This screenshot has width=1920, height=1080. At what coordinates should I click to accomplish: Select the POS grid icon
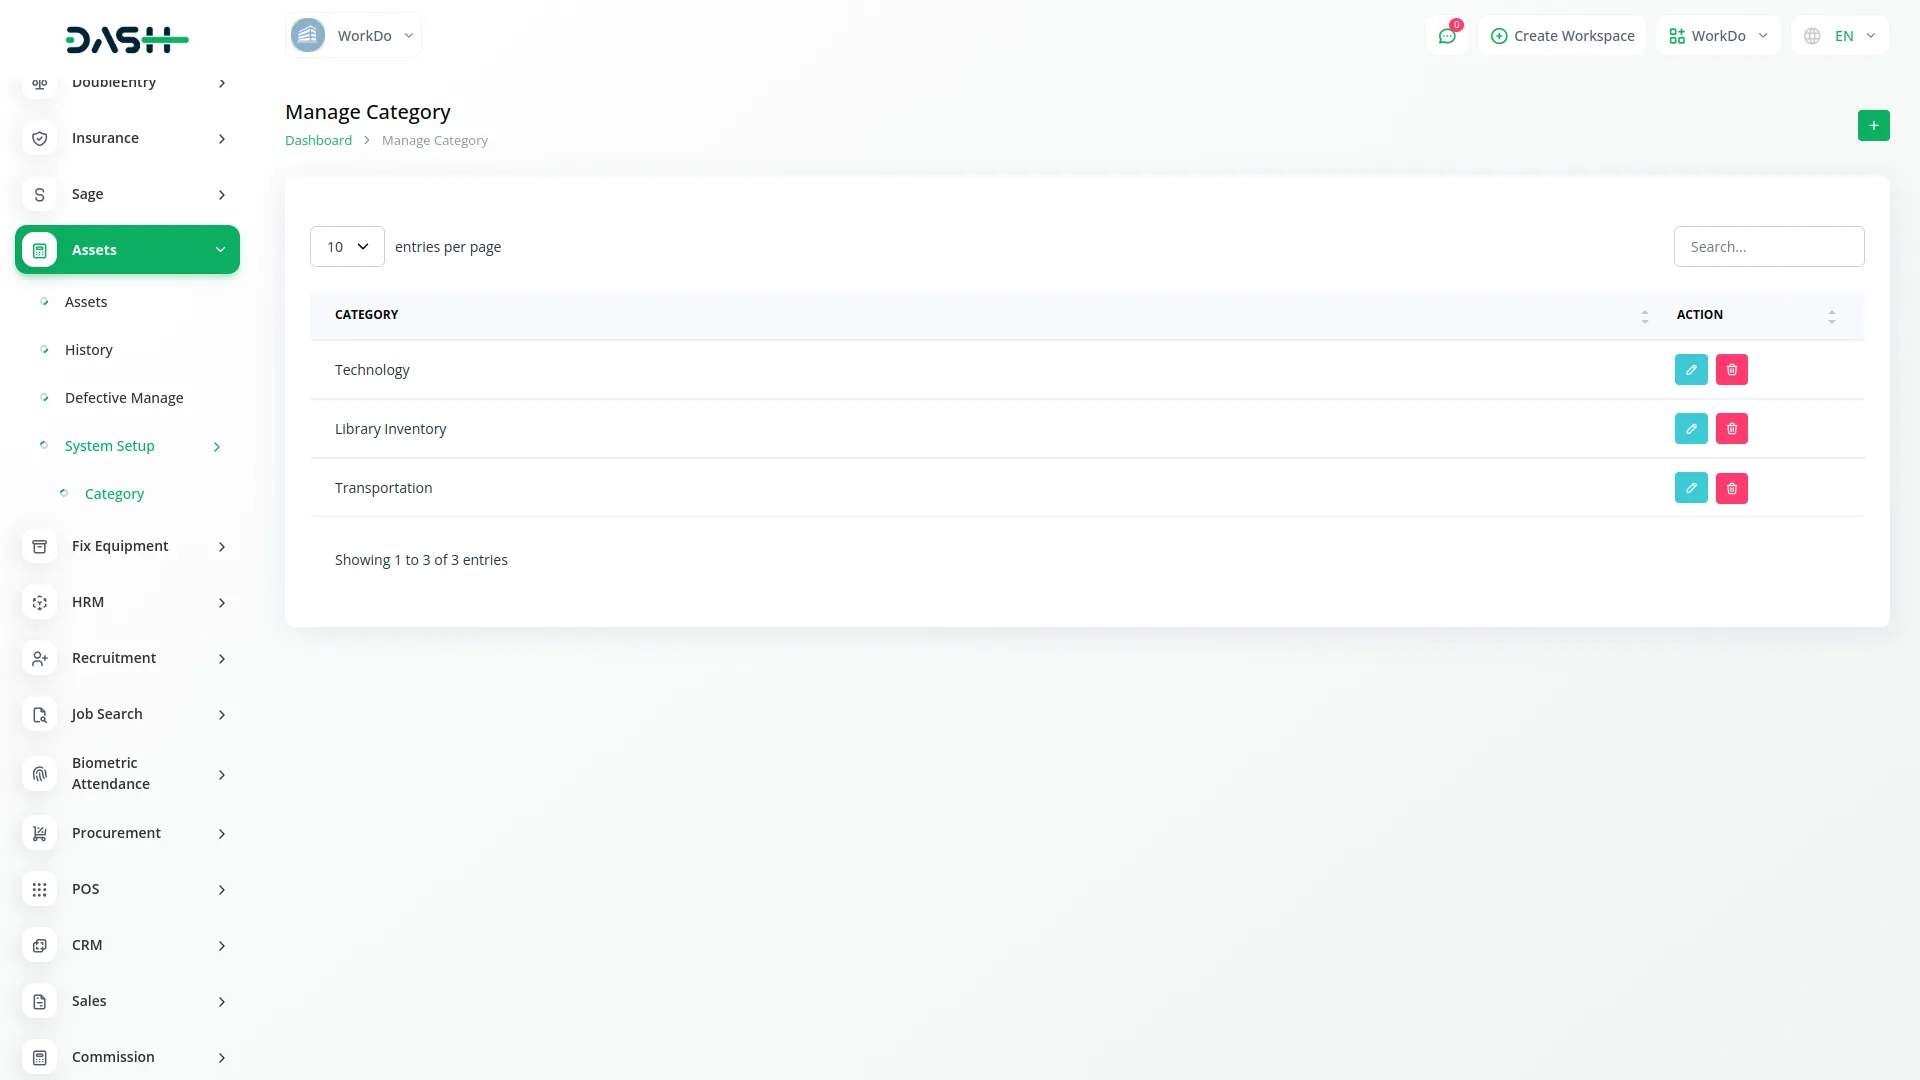point(39,889)
